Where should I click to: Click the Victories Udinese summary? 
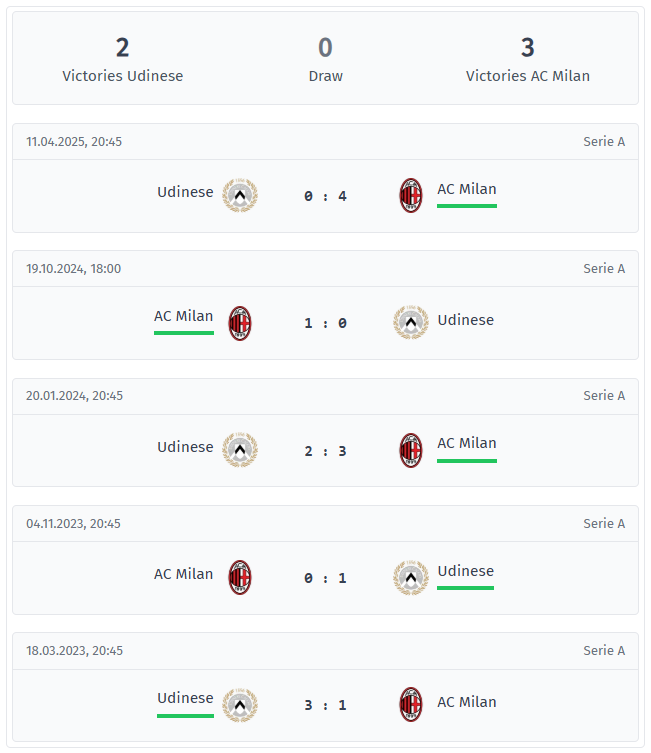122,60
